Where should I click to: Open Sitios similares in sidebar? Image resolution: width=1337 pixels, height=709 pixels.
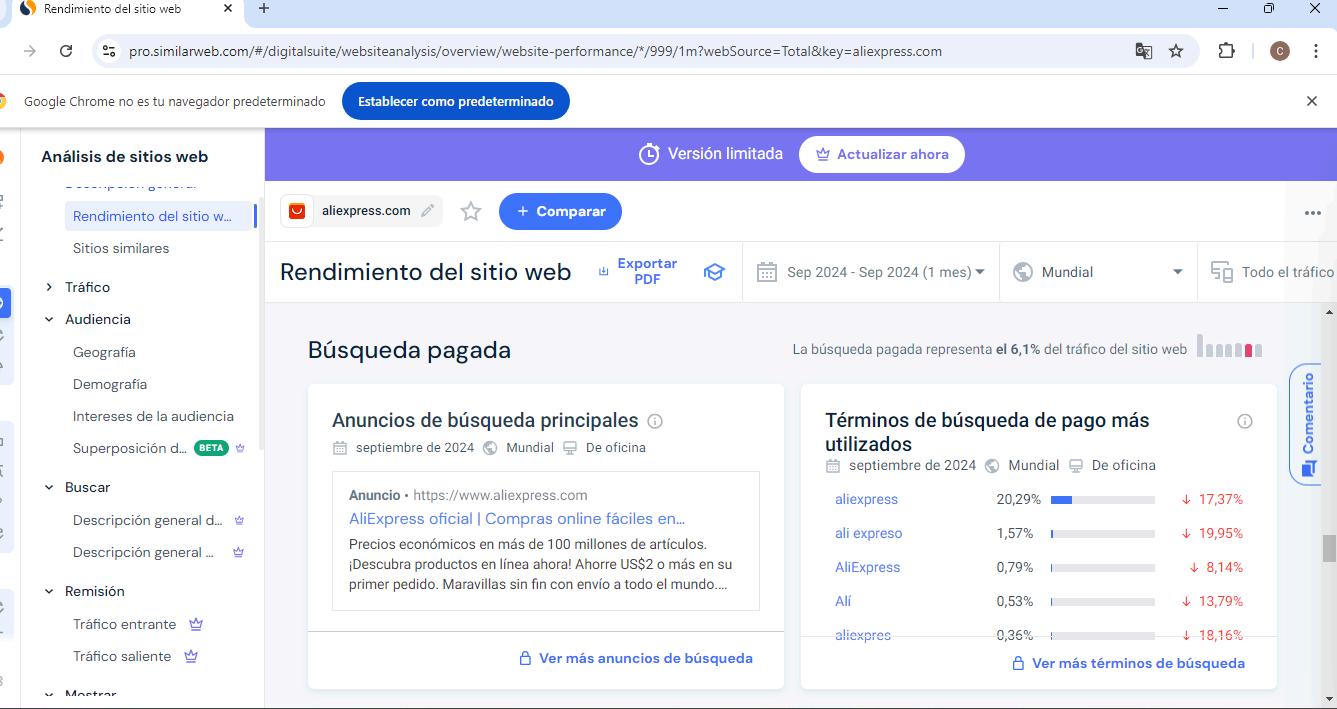pos(121,248)
